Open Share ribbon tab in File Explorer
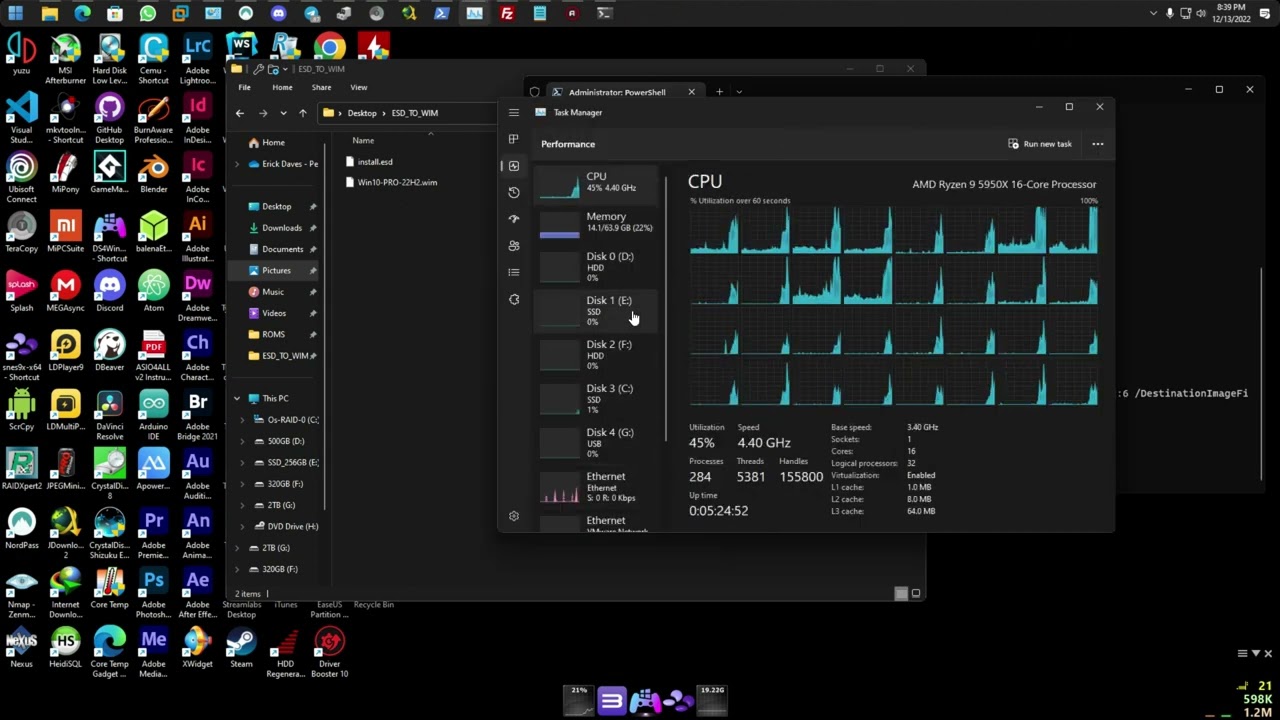Viewport: 1280px width, 720px height. click(321, 88)
